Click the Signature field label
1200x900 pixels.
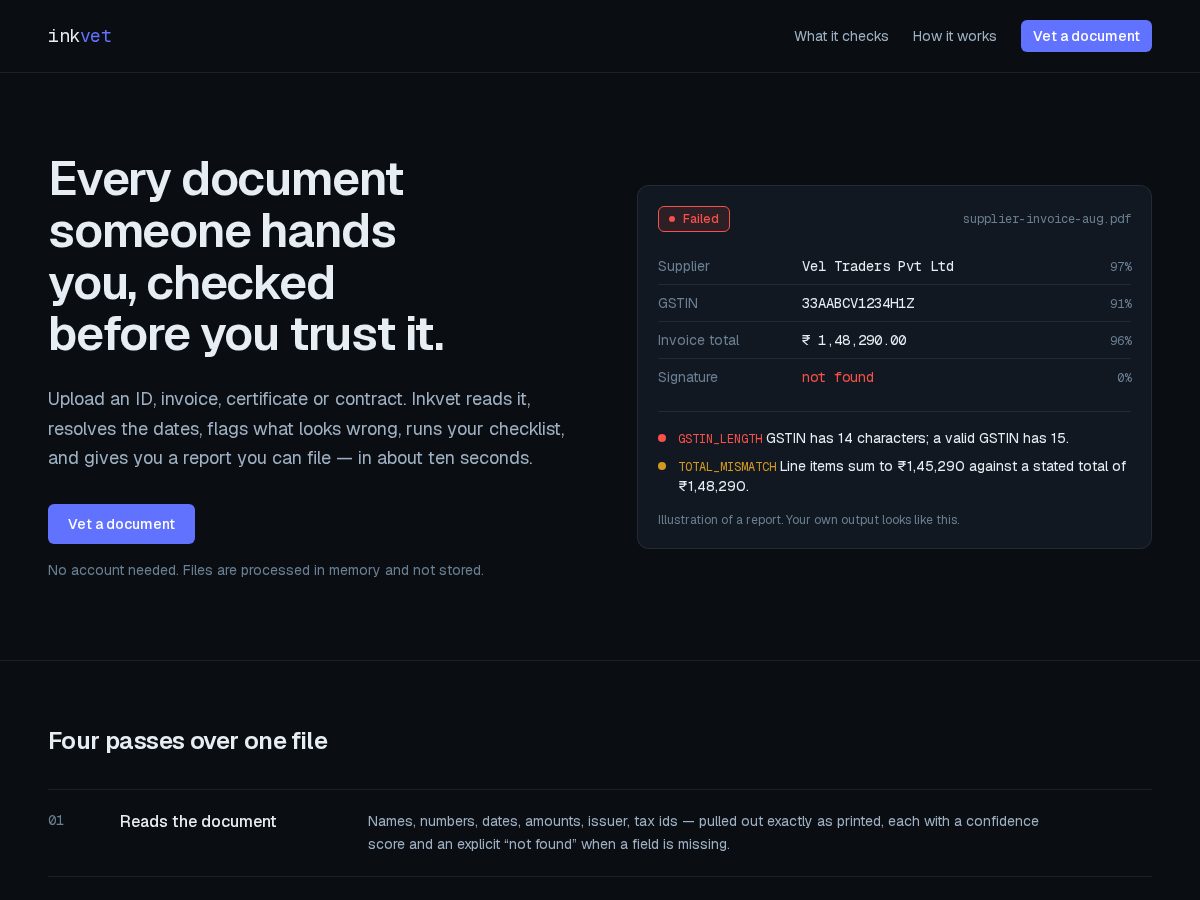(688, 377)
